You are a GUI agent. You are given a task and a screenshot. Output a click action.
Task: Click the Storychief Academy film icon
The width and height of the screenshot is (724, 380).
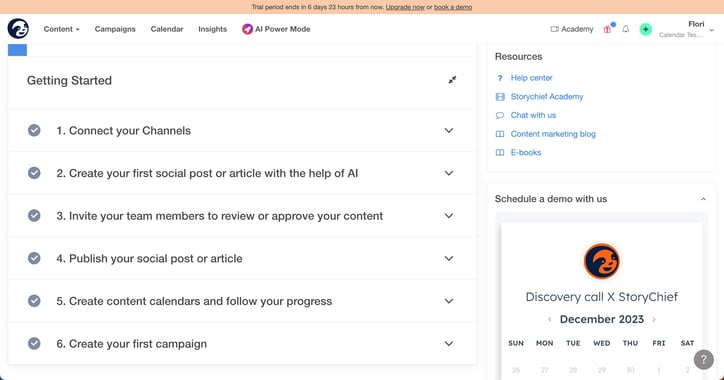click(x=500, y=97)
